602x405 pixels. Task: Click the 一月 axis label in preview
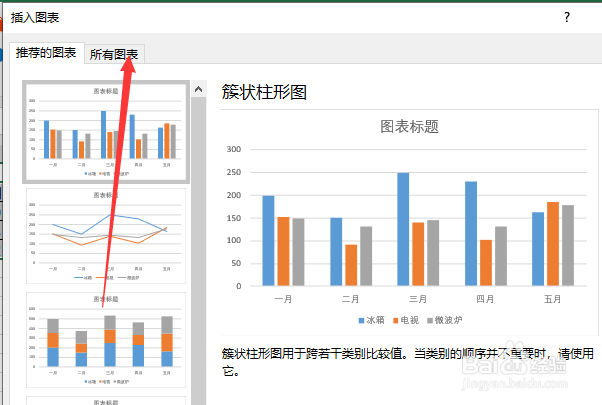(283, 299)
